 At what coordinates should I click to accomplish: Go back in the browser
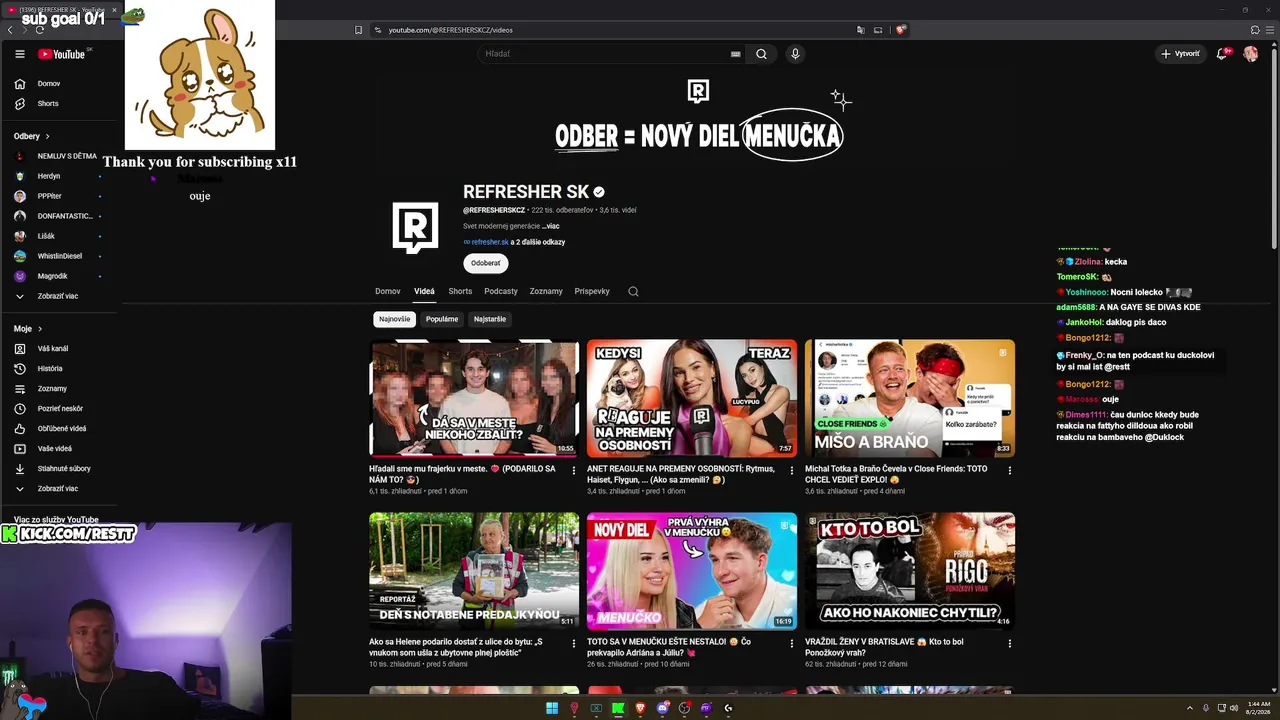[10, 30]
